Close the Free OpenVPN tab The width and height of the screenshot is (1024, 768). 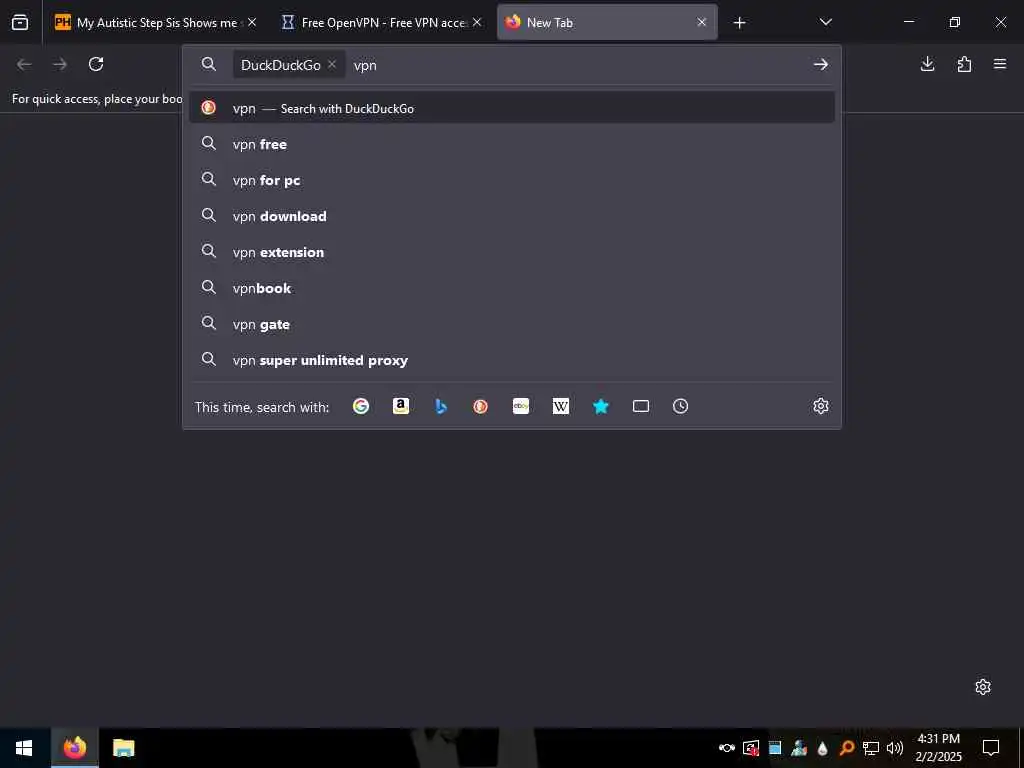coord(477,22)
